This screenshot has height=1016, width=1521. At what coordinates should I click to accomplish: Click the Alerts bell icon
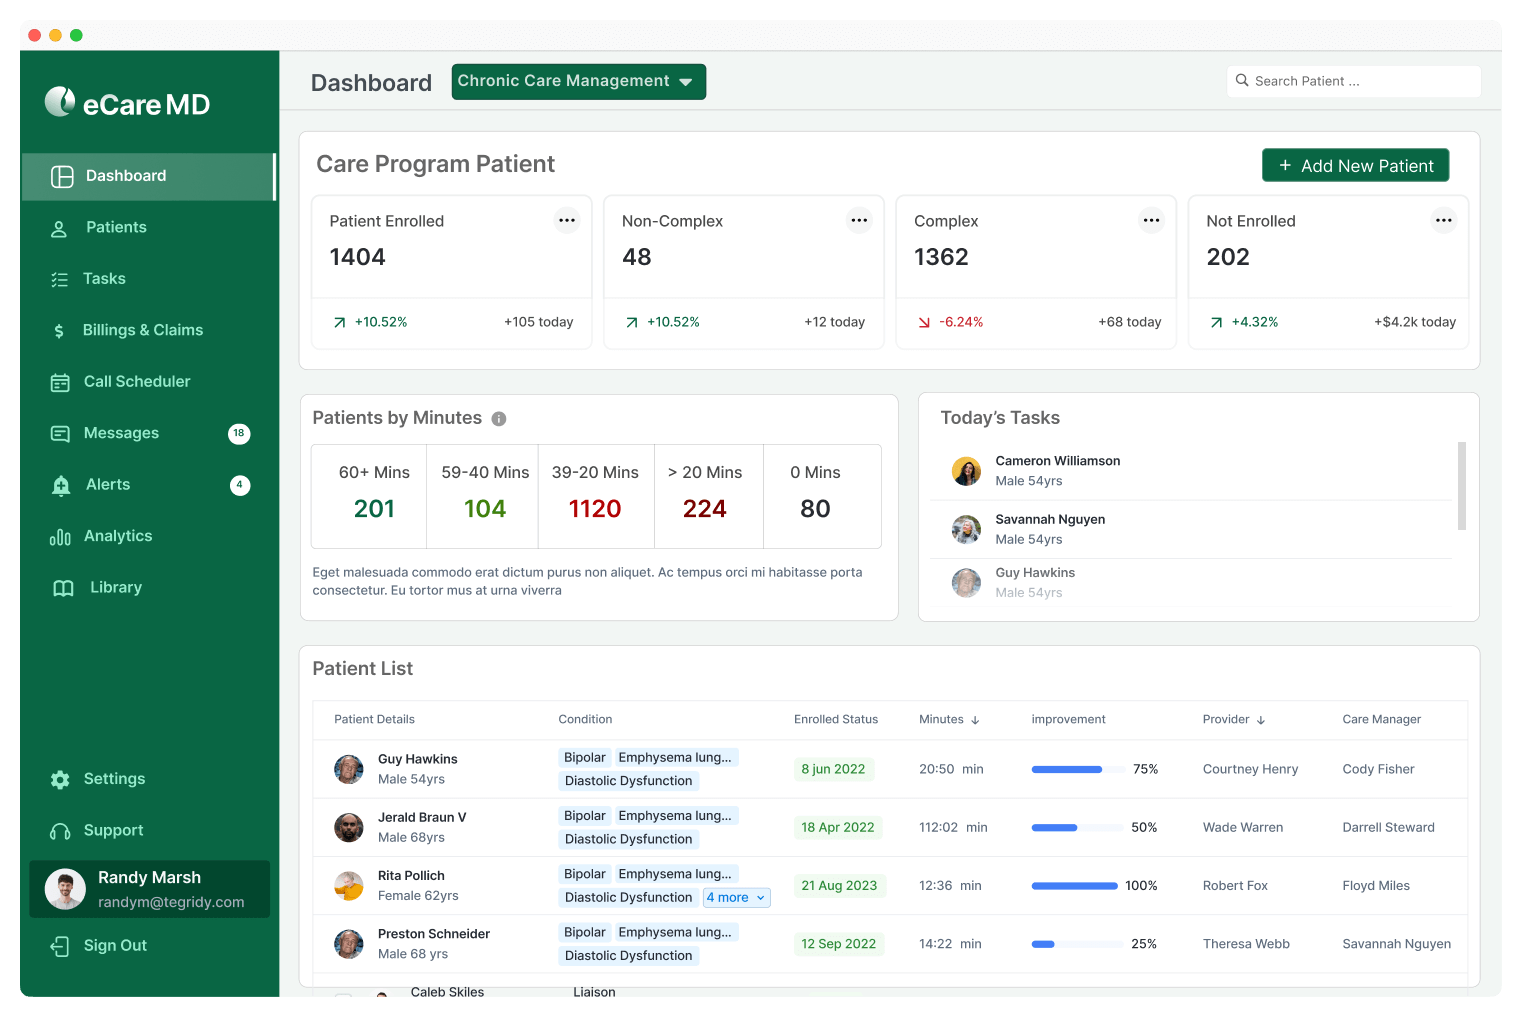point(61,485)
